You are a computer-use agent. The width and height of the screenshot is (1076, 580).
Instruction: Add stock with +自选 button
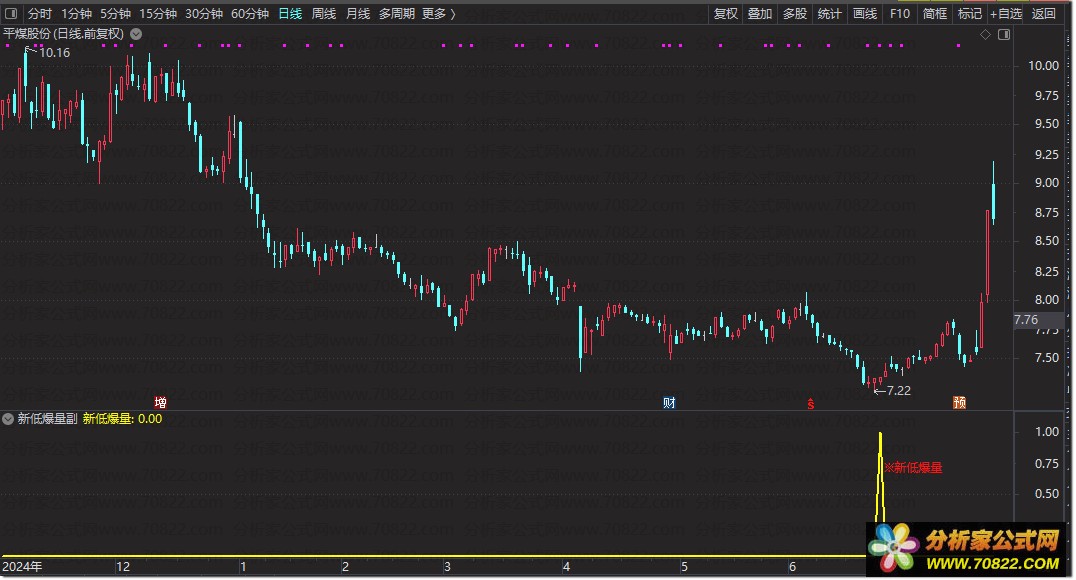pos(1006,14)
